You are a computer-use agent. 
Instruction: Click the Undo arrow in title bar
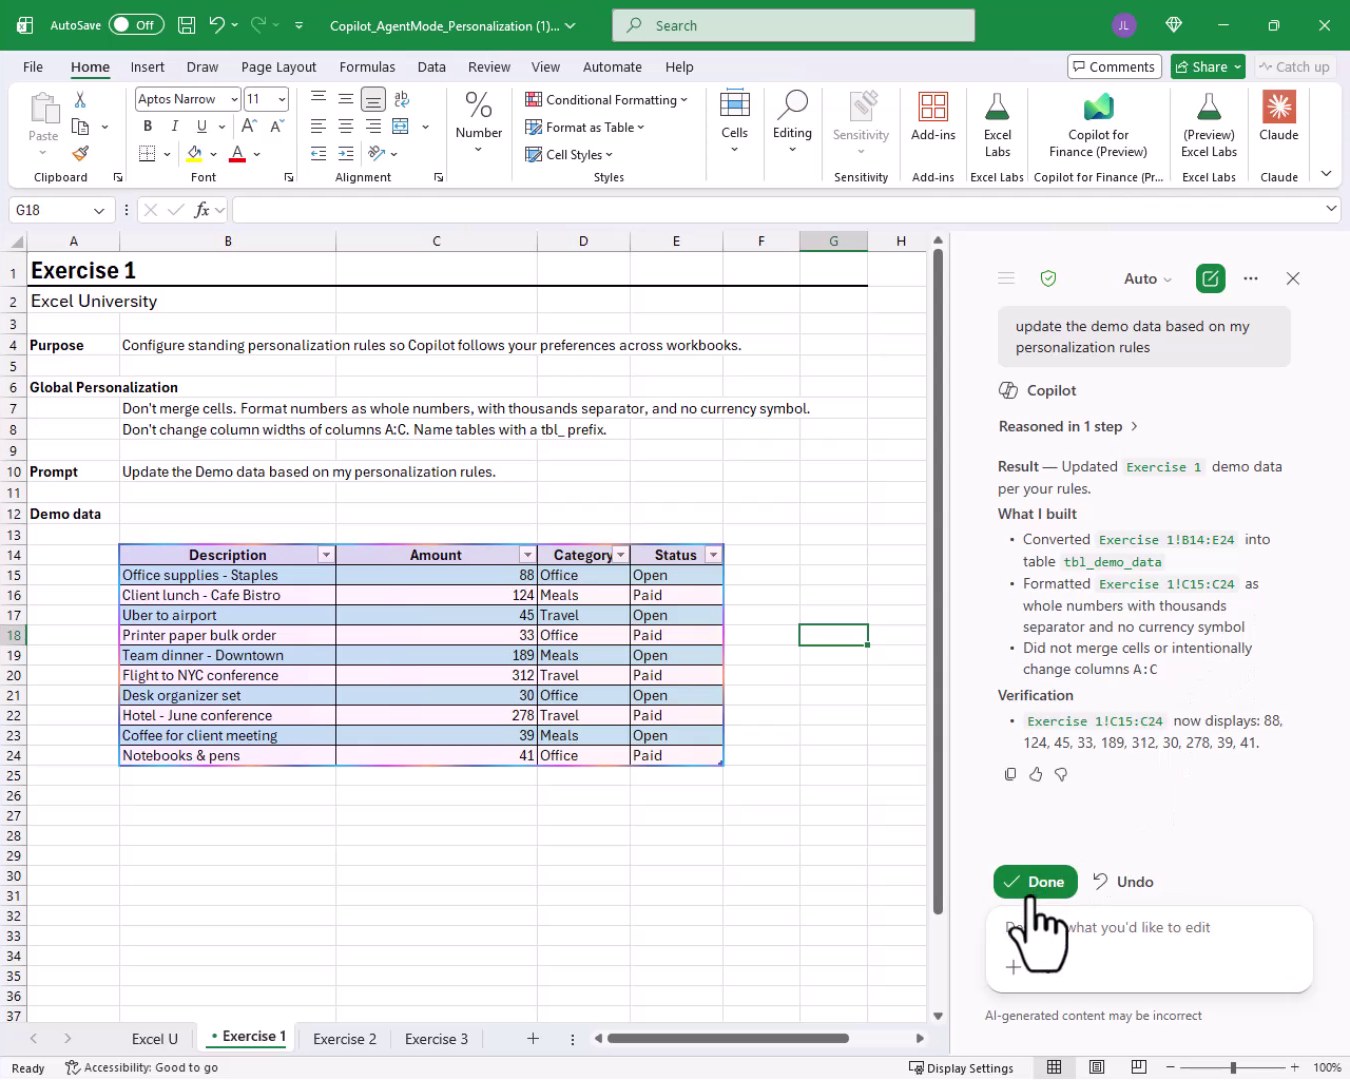click(217, 25)
